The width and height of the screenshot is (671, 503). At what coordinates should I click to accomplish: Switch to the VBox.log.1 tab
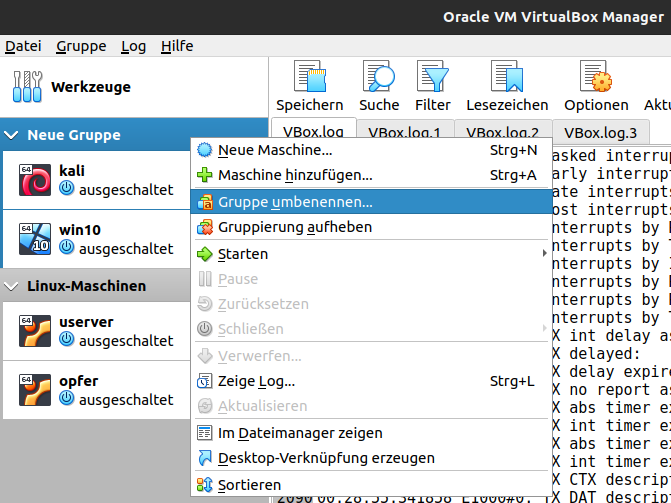click(404, 129)
